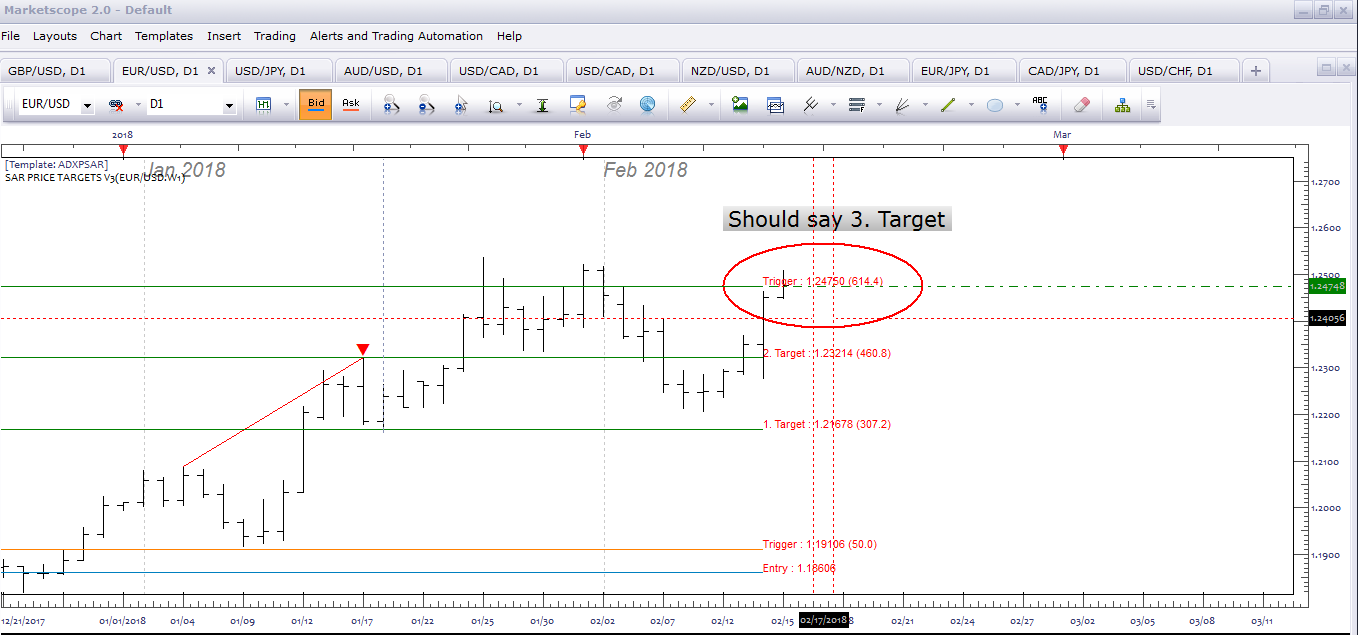Select the cursor zoom pointer tool

[460, 104]
